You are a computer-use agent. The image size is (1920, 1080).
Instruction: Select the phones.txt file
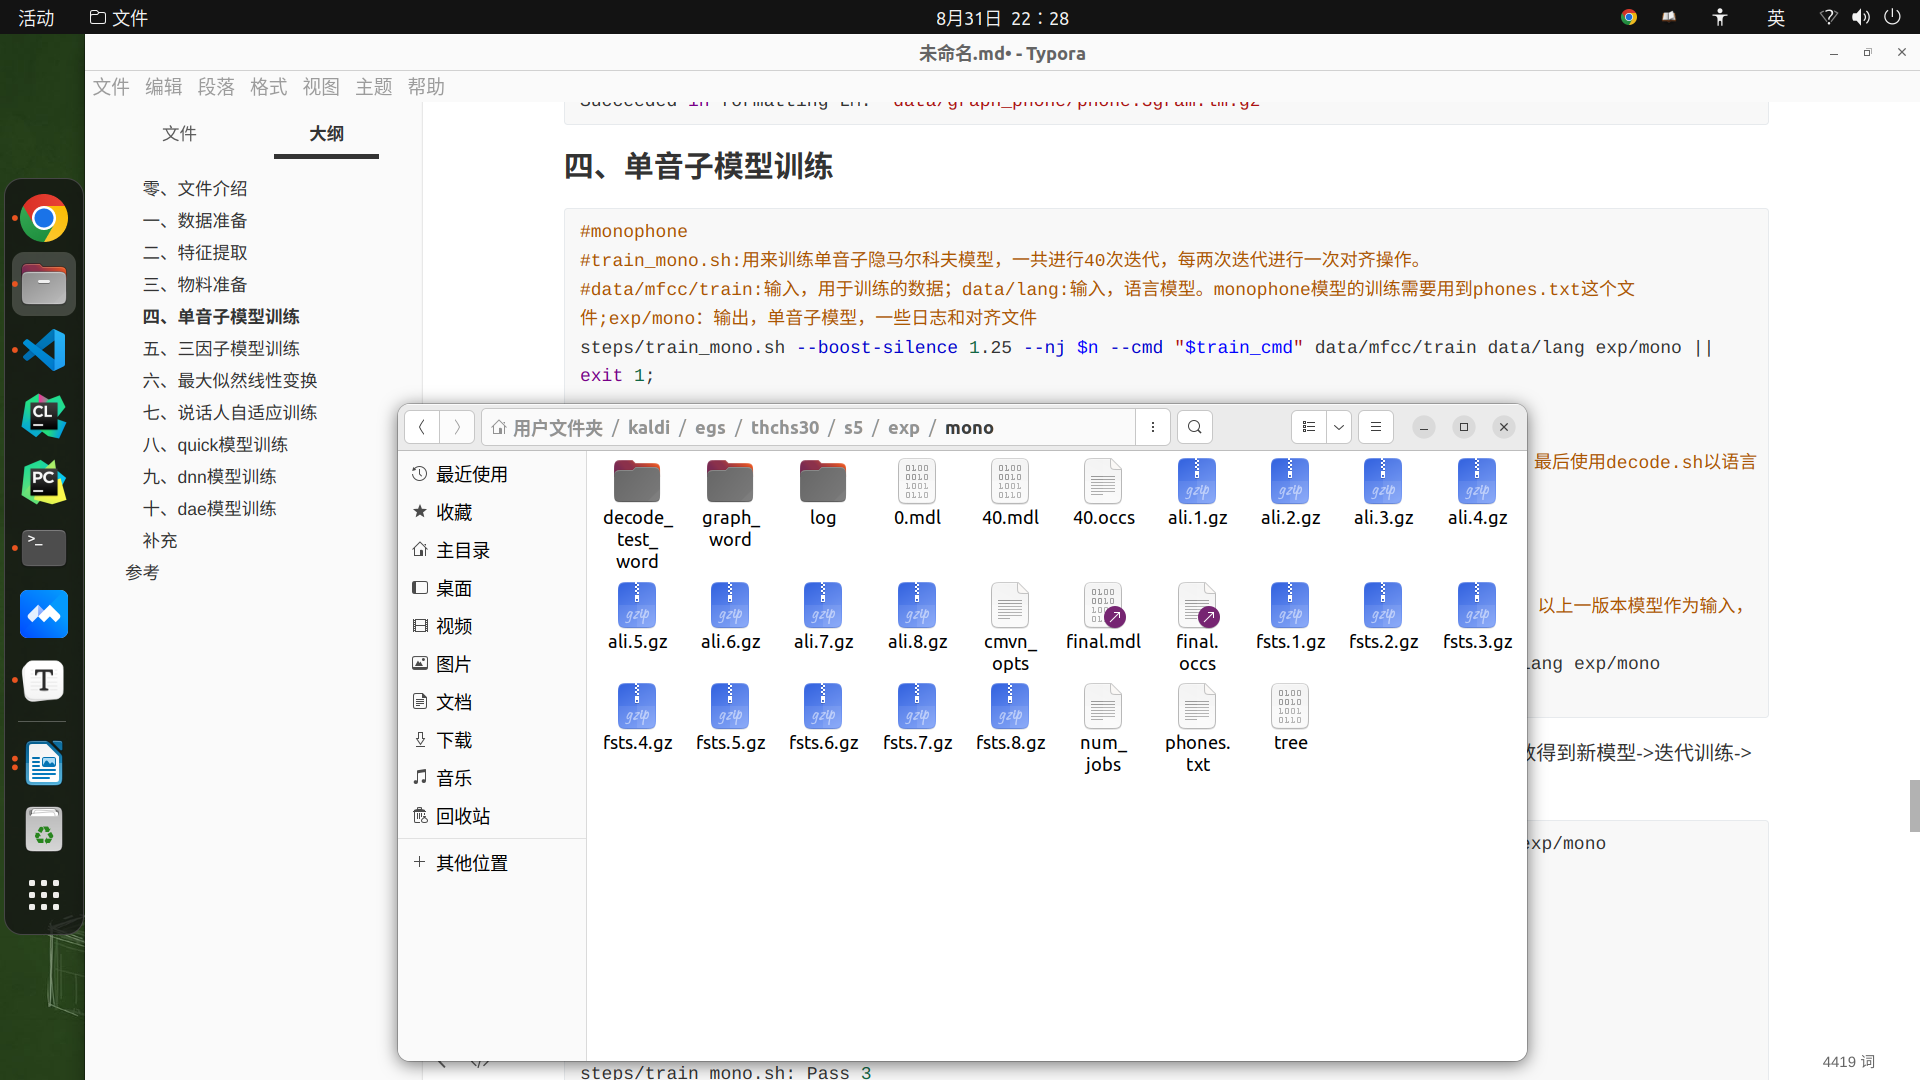1197,729
